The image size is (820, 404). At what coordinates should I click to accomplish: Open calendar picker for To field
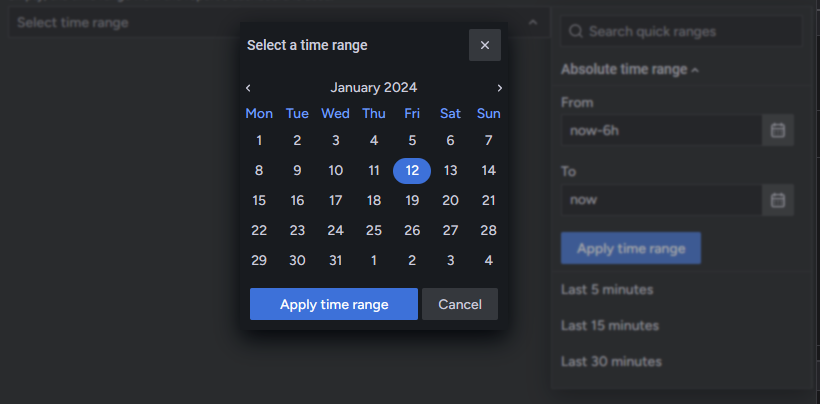coord(778,199)
